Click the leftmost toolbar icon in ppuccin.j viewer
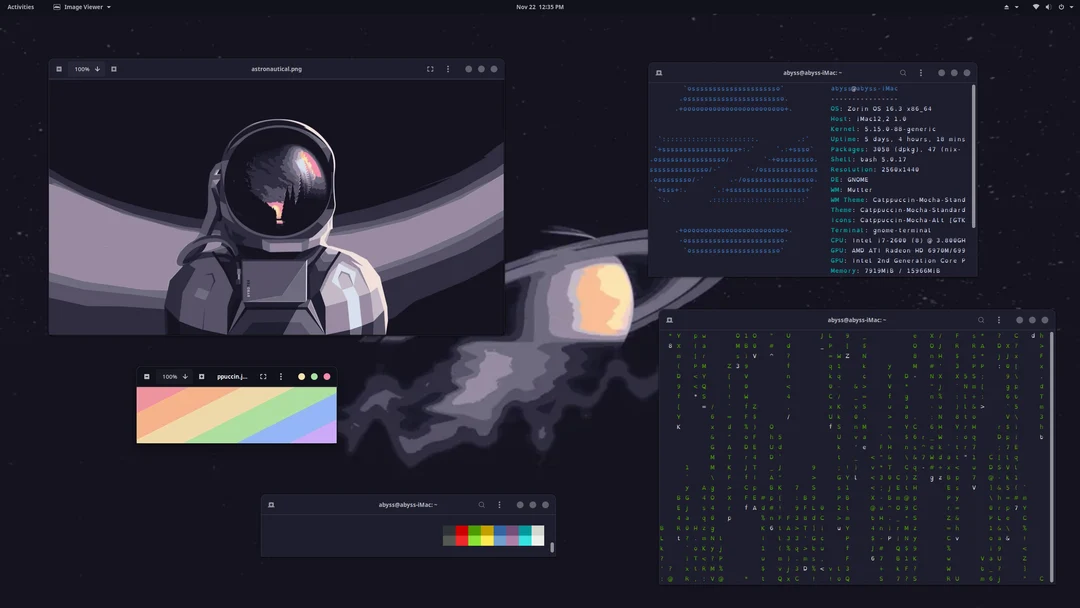Screen dimensions: 1080x608 pos(146,376)
